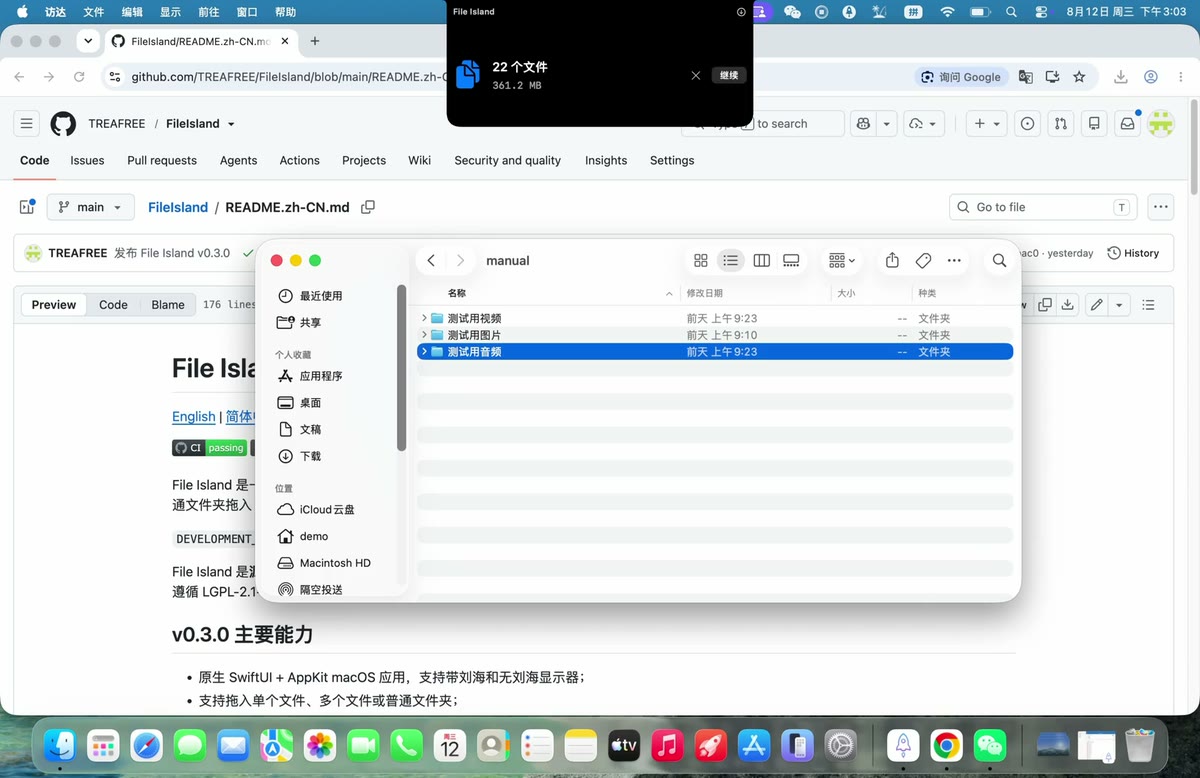Toggle the GitHub file tree panel
The height and width of the screenshot is (778, 1200).
27,207
